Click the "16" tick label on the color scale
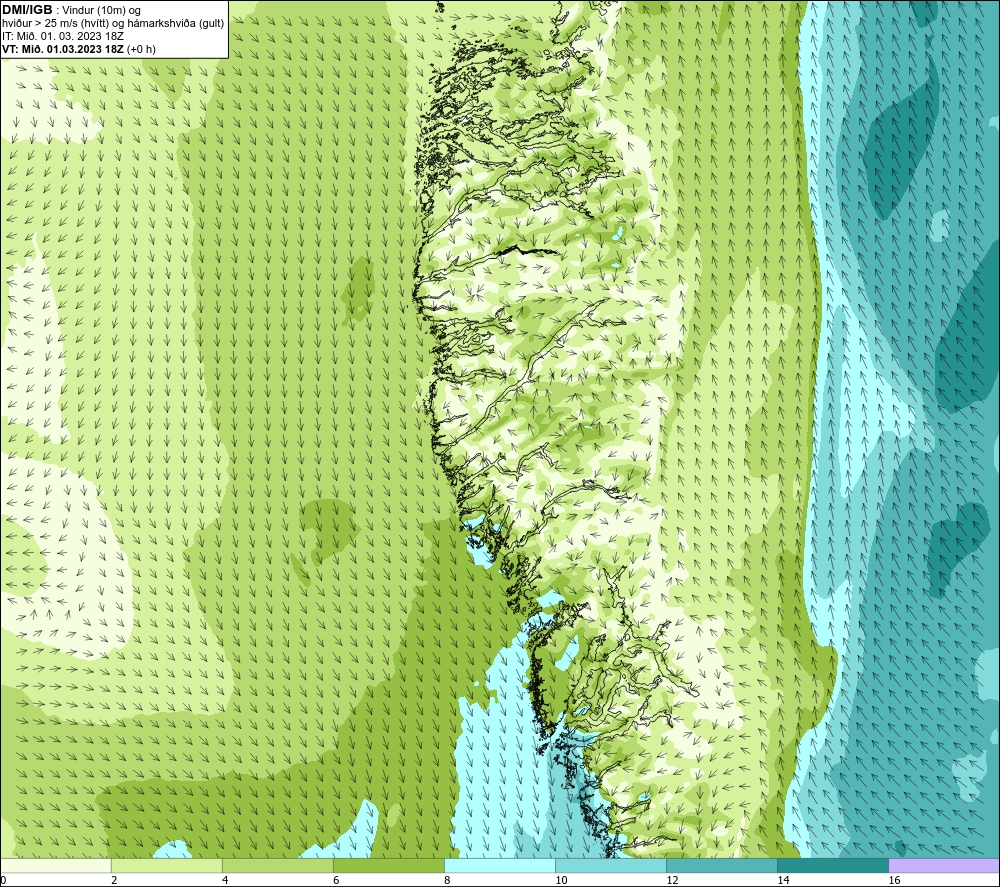 pos(894,881)
